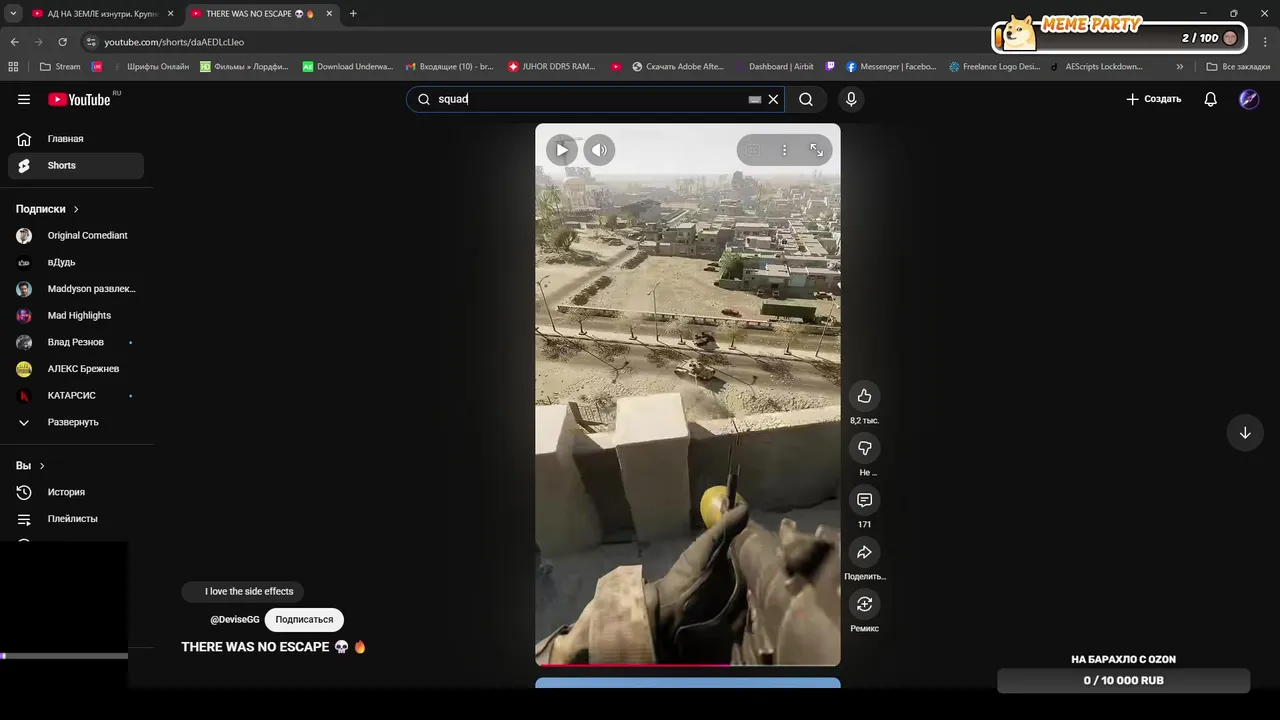The height and width of the screenshot is (720, 1280).
Task: Close the THERE WAS NO ESCAPE tab
Action: [329, 14]
